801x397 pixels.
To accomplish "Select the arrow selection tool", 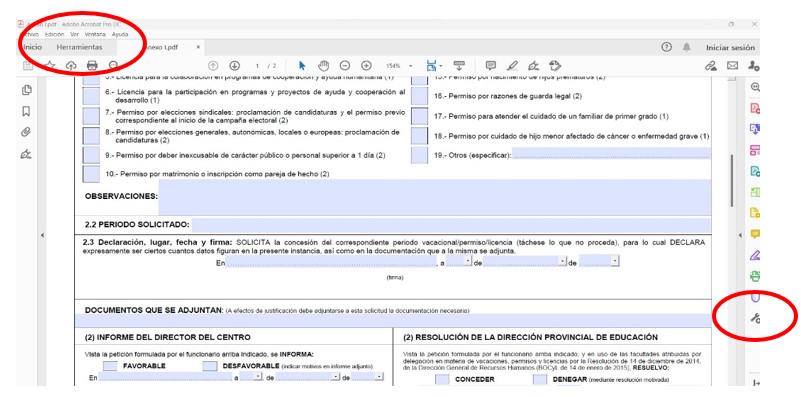I will coord(302,65).
